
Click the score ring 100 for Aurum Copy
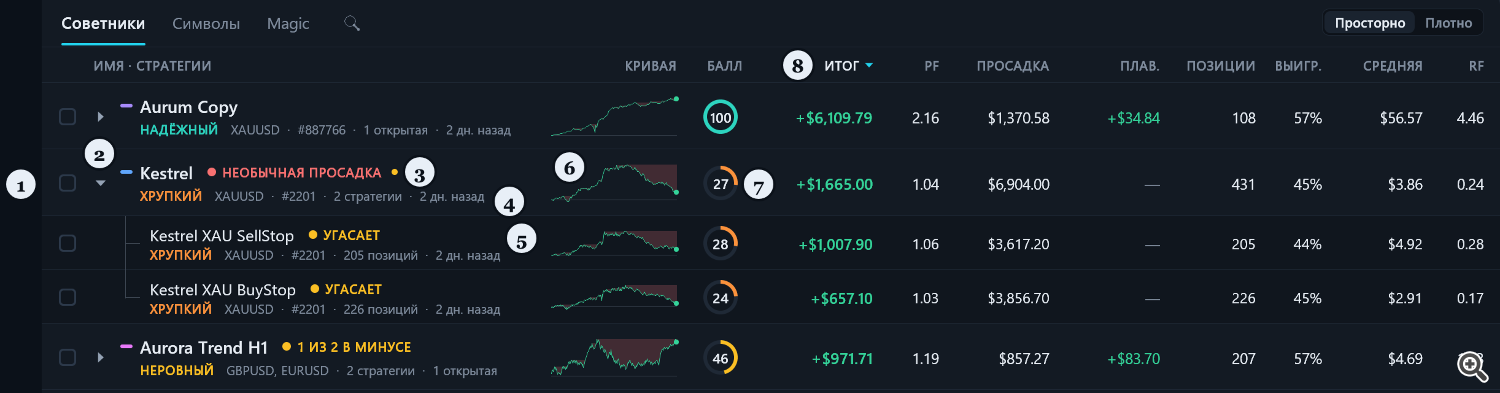pos(720,117)
